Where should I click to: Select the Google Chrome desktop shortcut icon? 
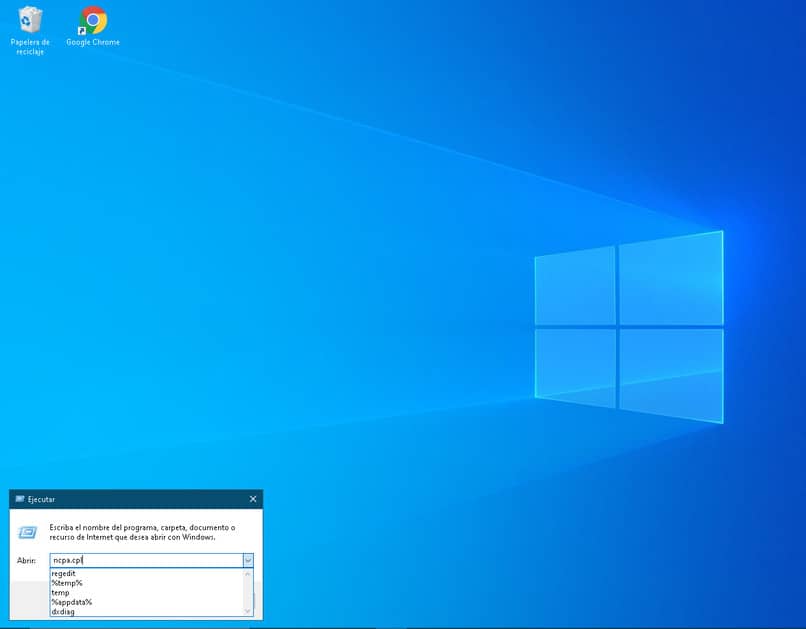93,20
